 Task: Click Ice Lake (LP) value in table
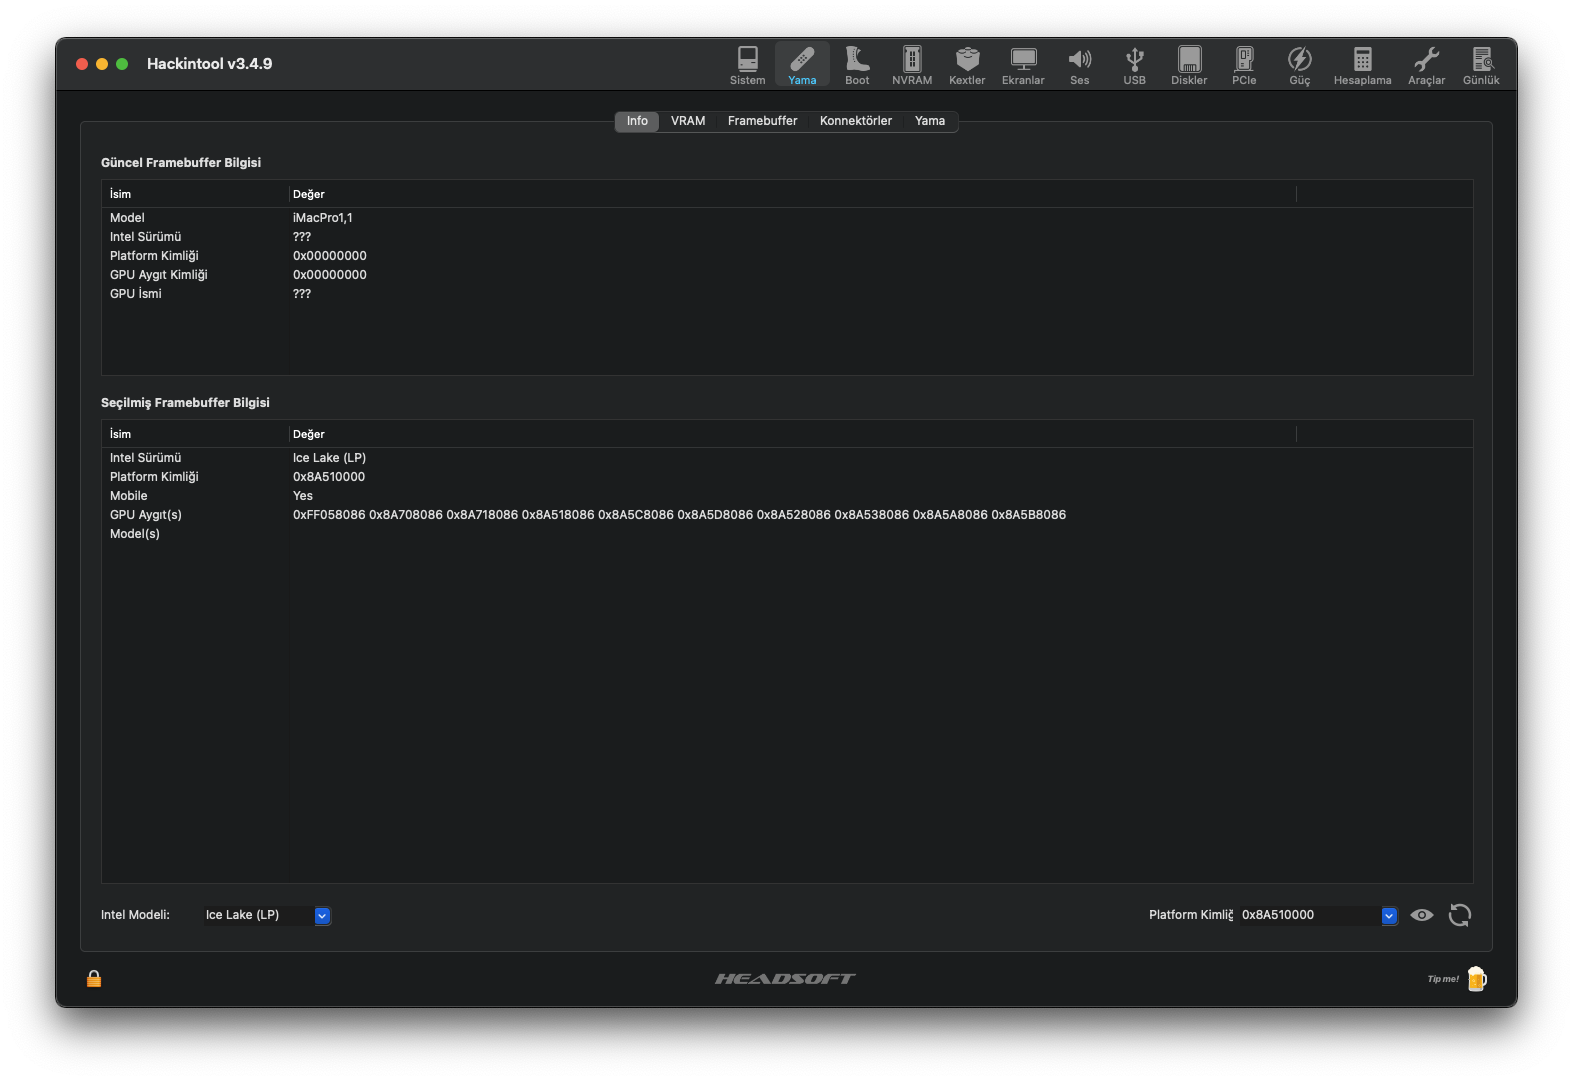329,458
